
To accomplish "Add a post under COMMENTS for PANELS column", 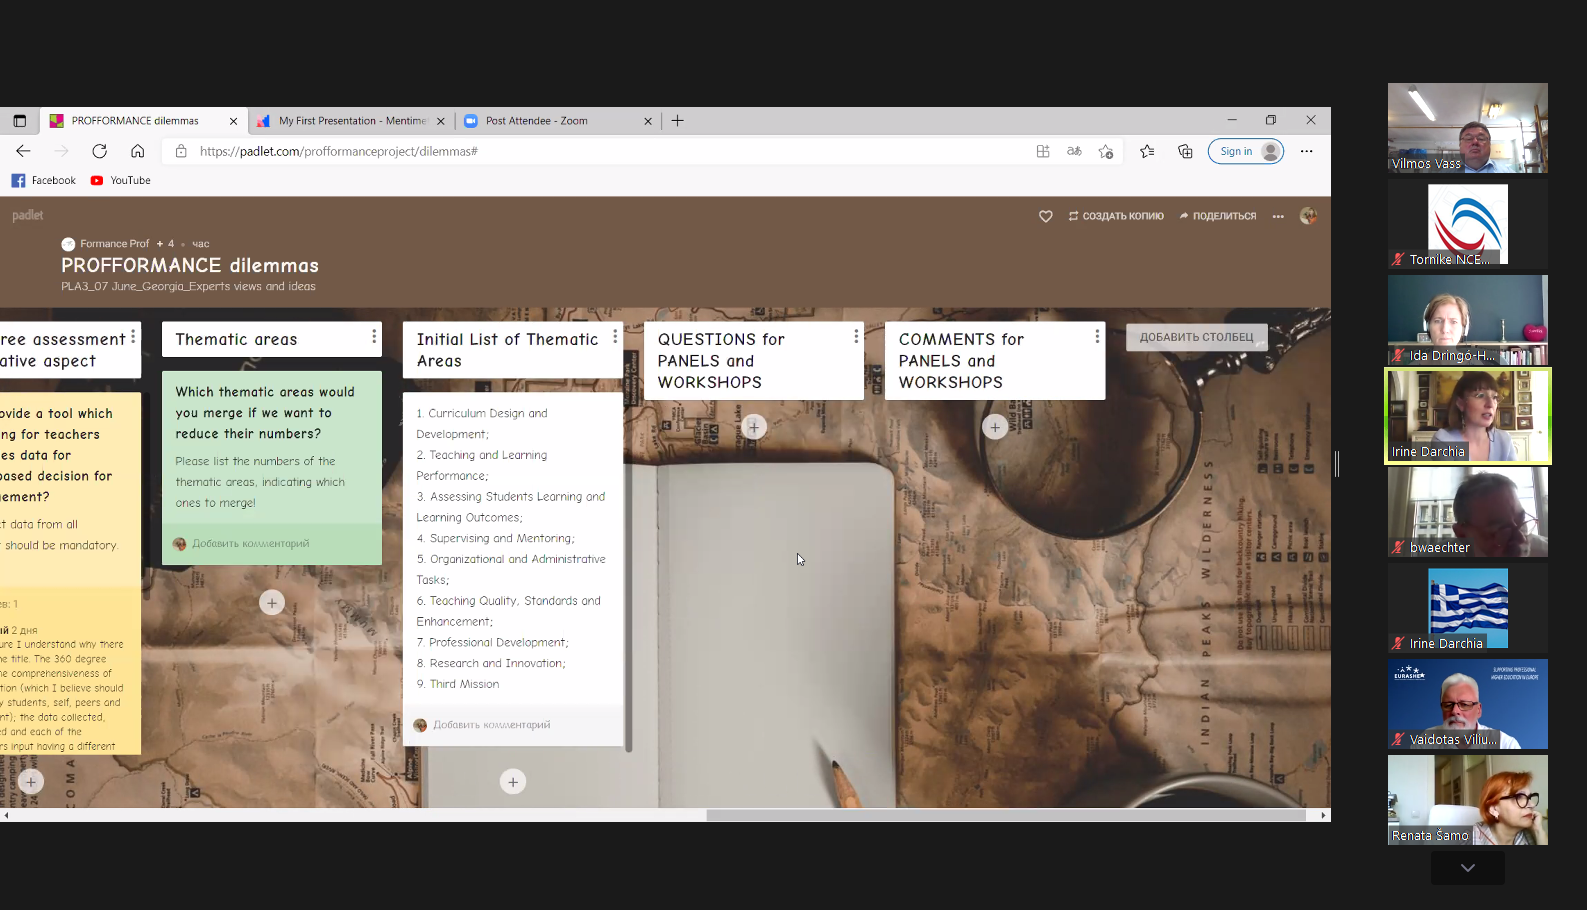I will tap(994, 427).
